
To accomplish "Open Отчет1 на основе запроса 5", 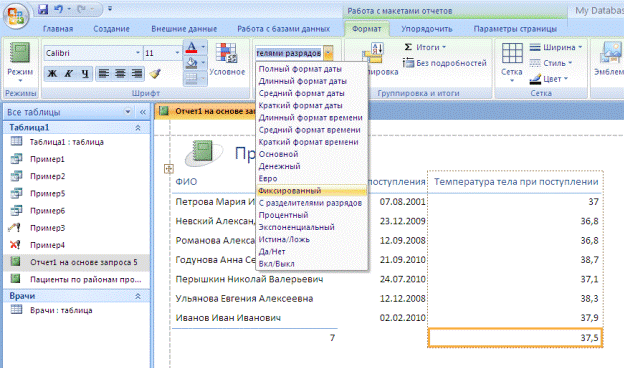I will tap(76, 262).
